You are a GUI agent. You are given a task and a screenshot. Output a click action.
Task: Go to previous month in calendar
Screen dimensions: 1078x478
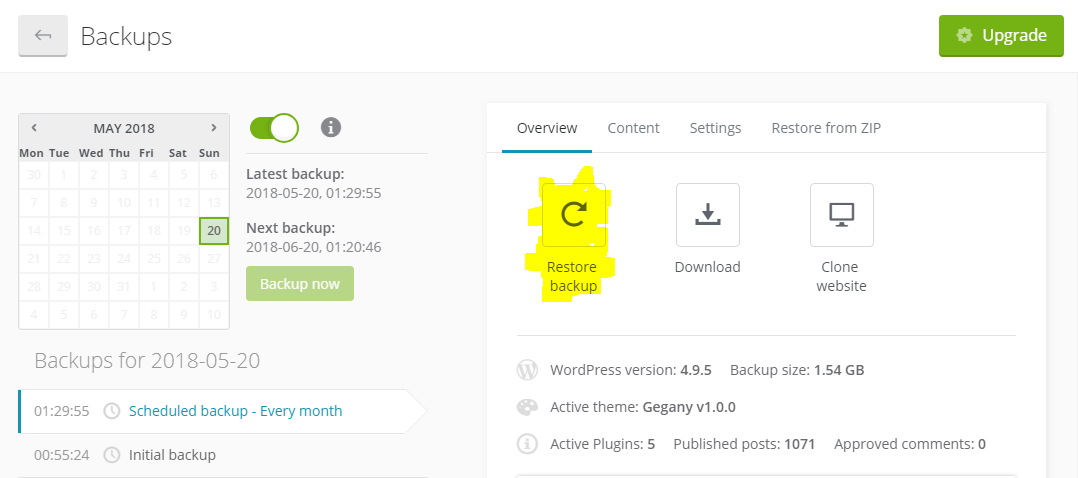click(x=34, y=128)
